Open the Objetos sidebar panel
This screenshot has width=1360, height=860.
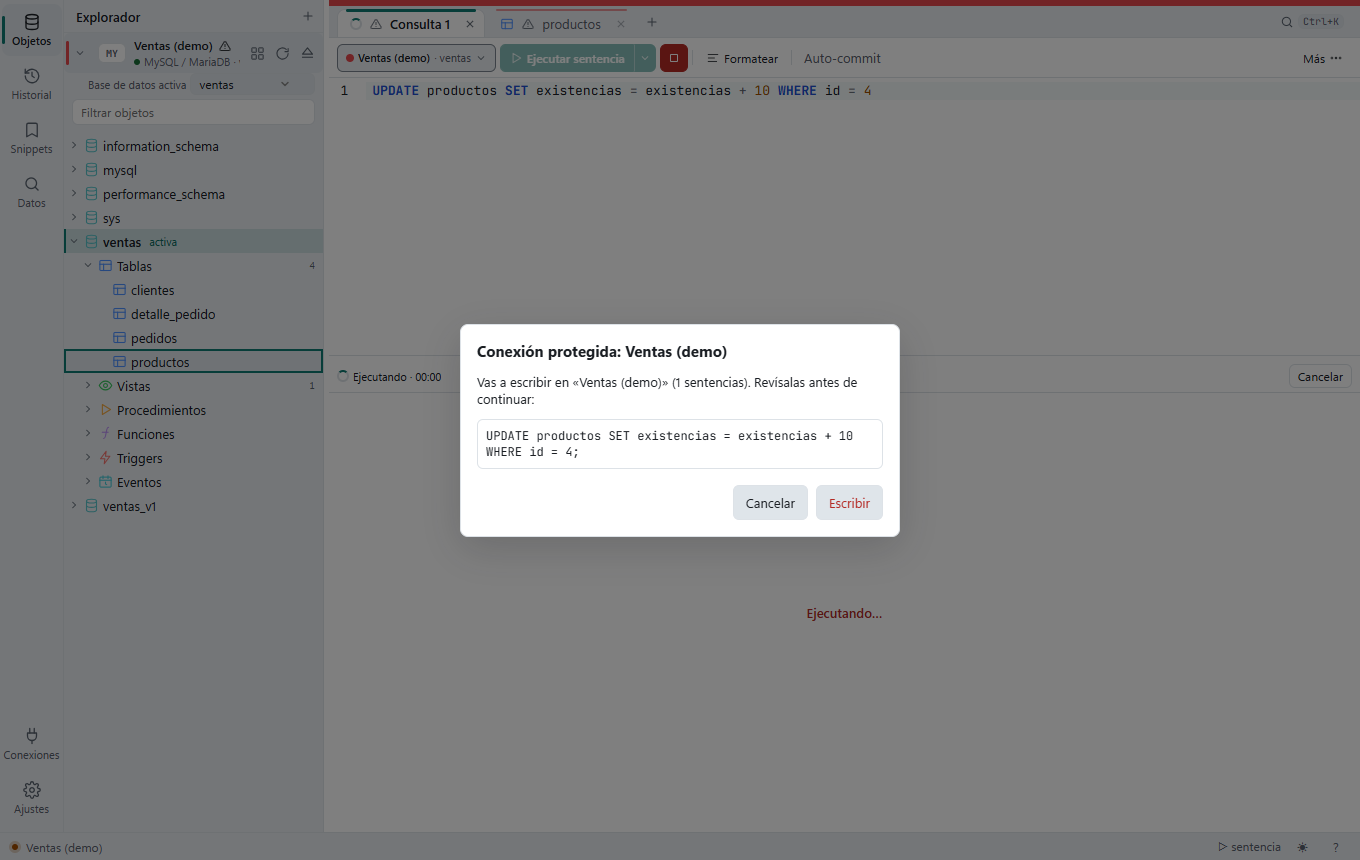pyautogui.click(x=31, y=30)
